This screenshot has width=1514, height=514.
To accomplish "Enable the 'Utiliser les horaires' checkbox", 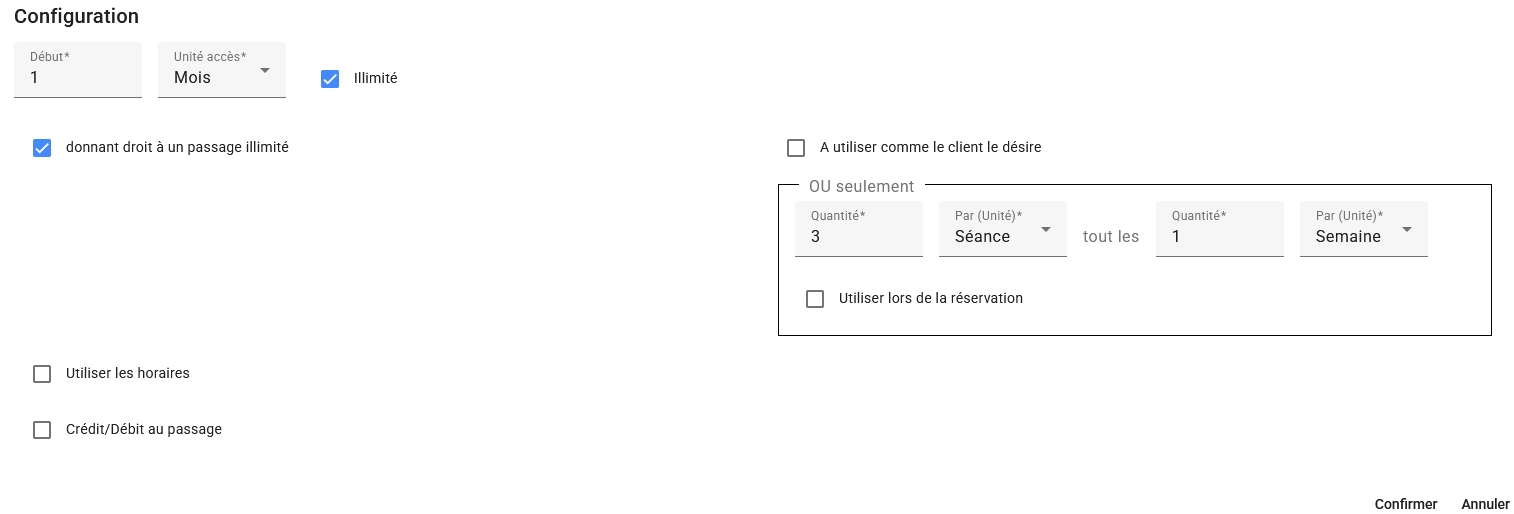I will click(42, 374).
